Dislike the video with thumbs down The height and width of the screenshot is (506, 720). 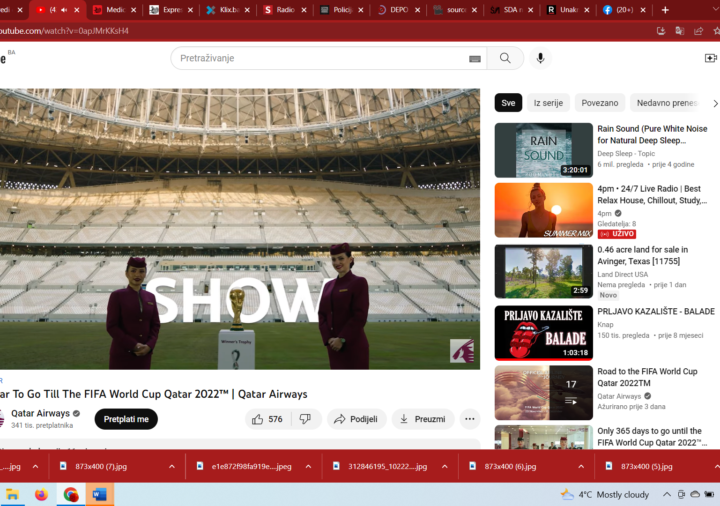click(x=305, y=419)
